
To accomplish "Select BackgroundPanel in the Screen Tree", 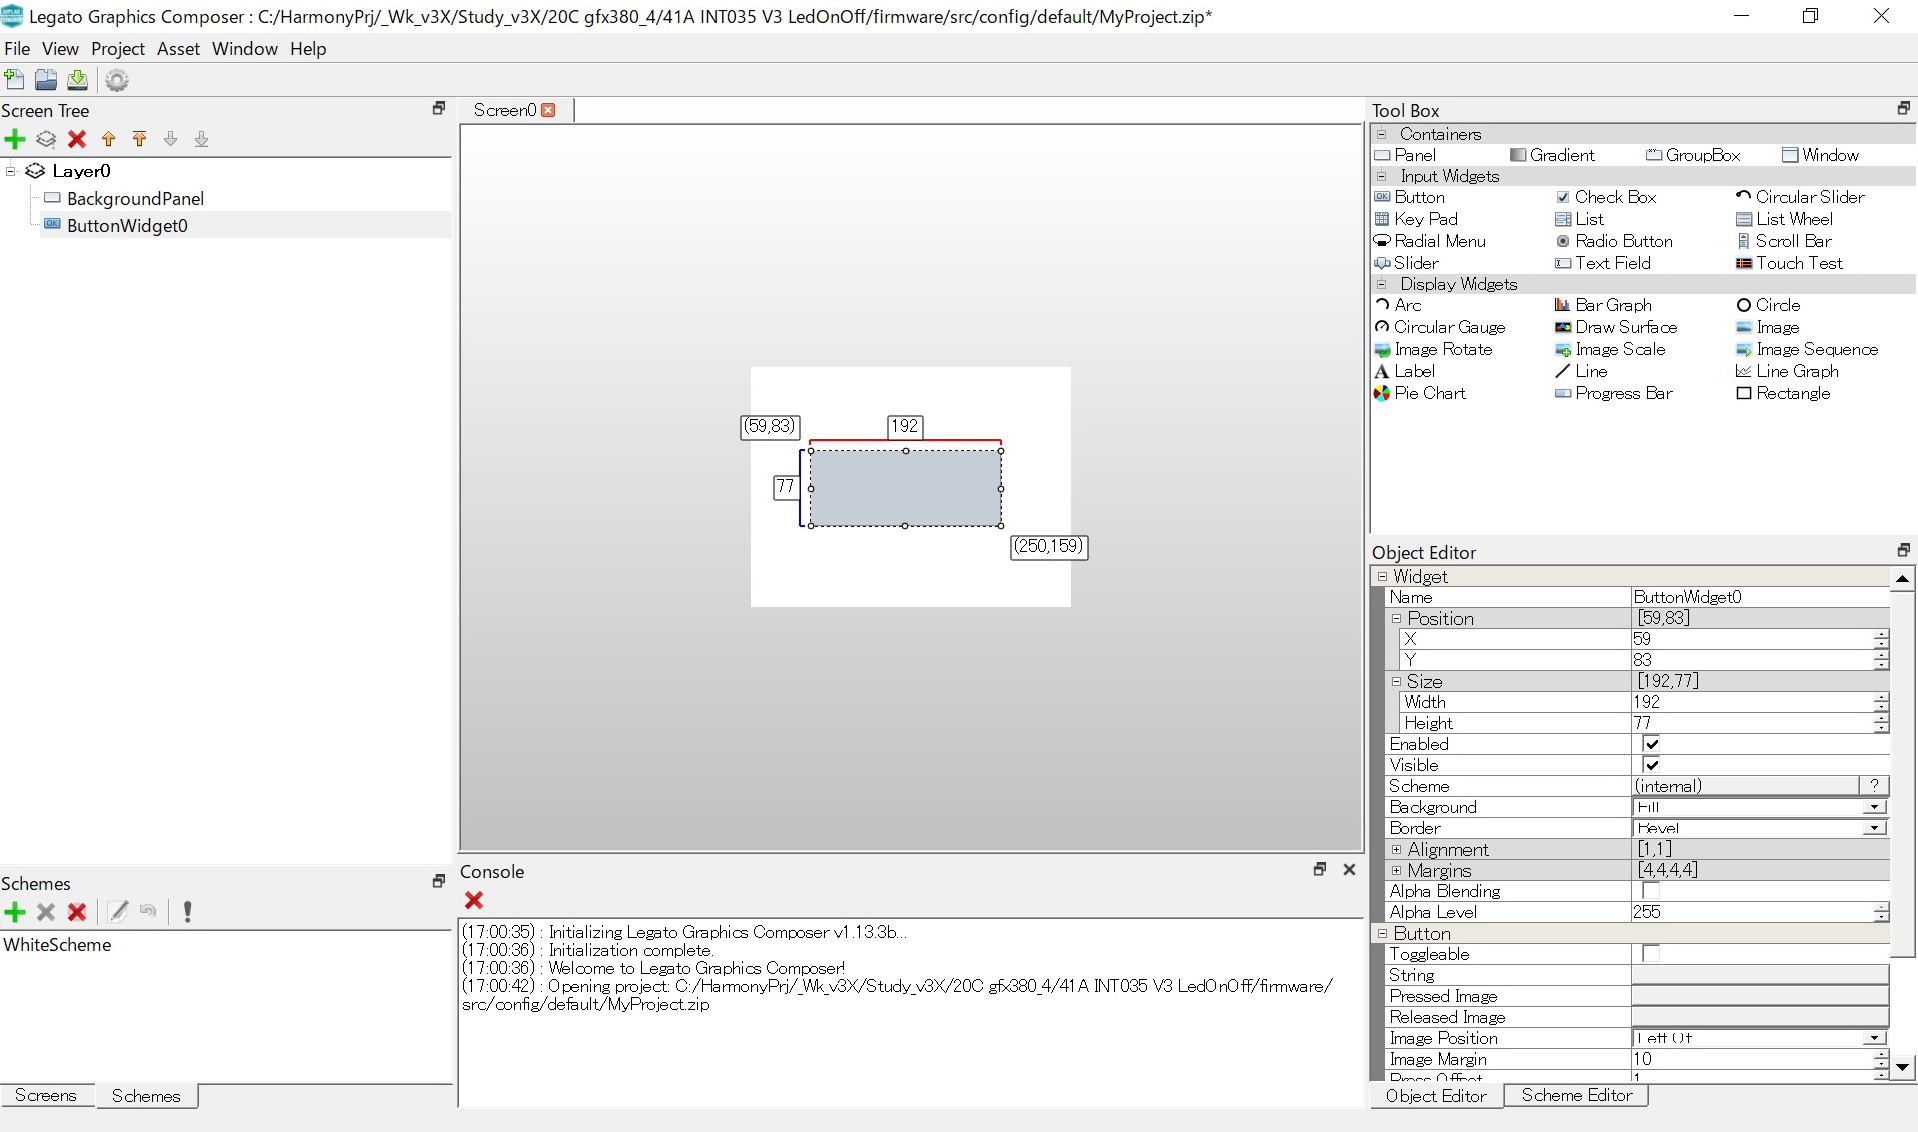I will (x=135, y=199).
